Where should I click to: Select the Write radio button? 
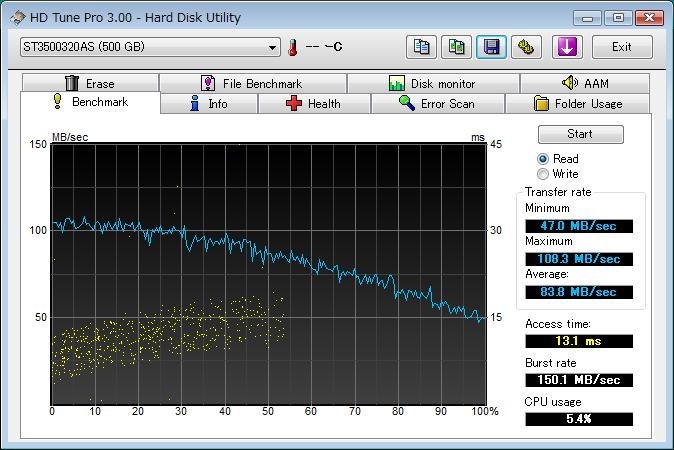[x=543, y=174]
